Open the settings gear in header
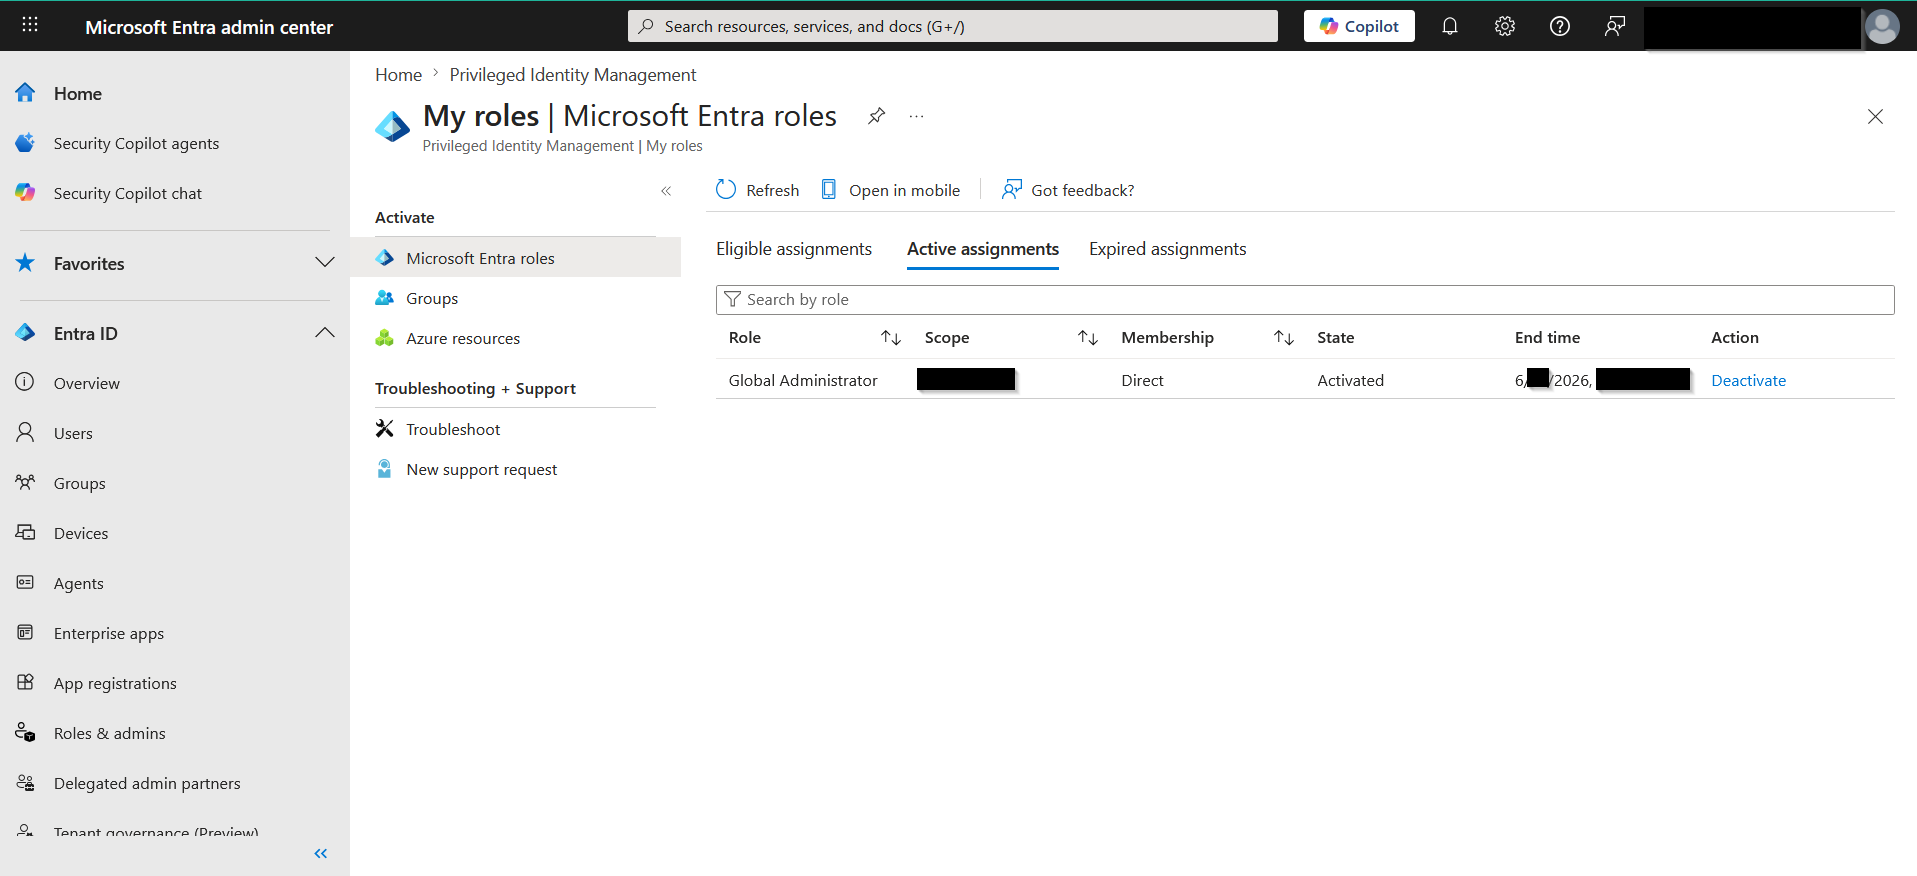 pos(1505,26)
